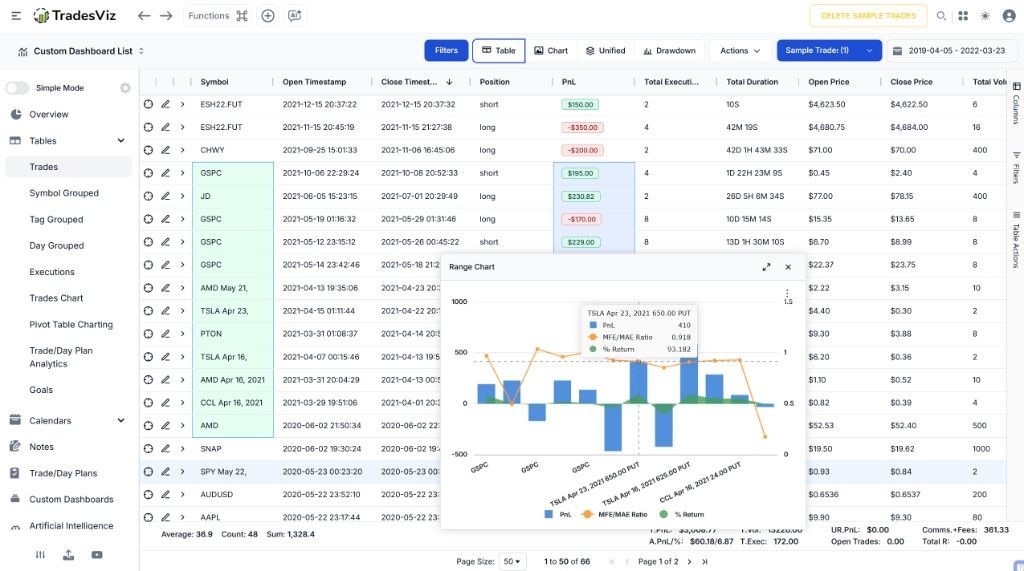
Task: Expand the Range Chart popup to fullscreen
Action: pyautogui.click(x=766, y=267)
